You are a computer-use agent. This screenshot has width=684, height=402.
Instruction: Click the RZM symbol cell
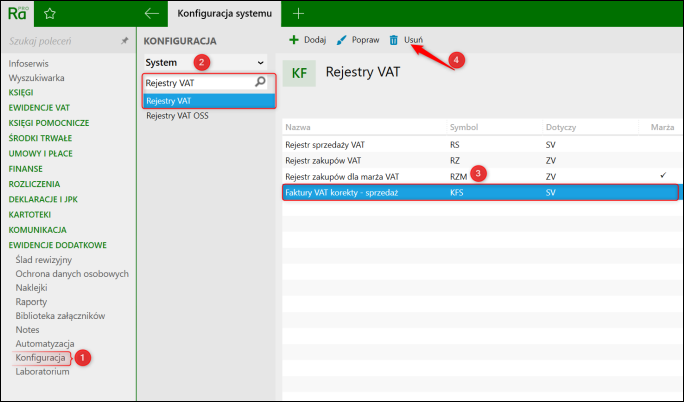point(458,177)
